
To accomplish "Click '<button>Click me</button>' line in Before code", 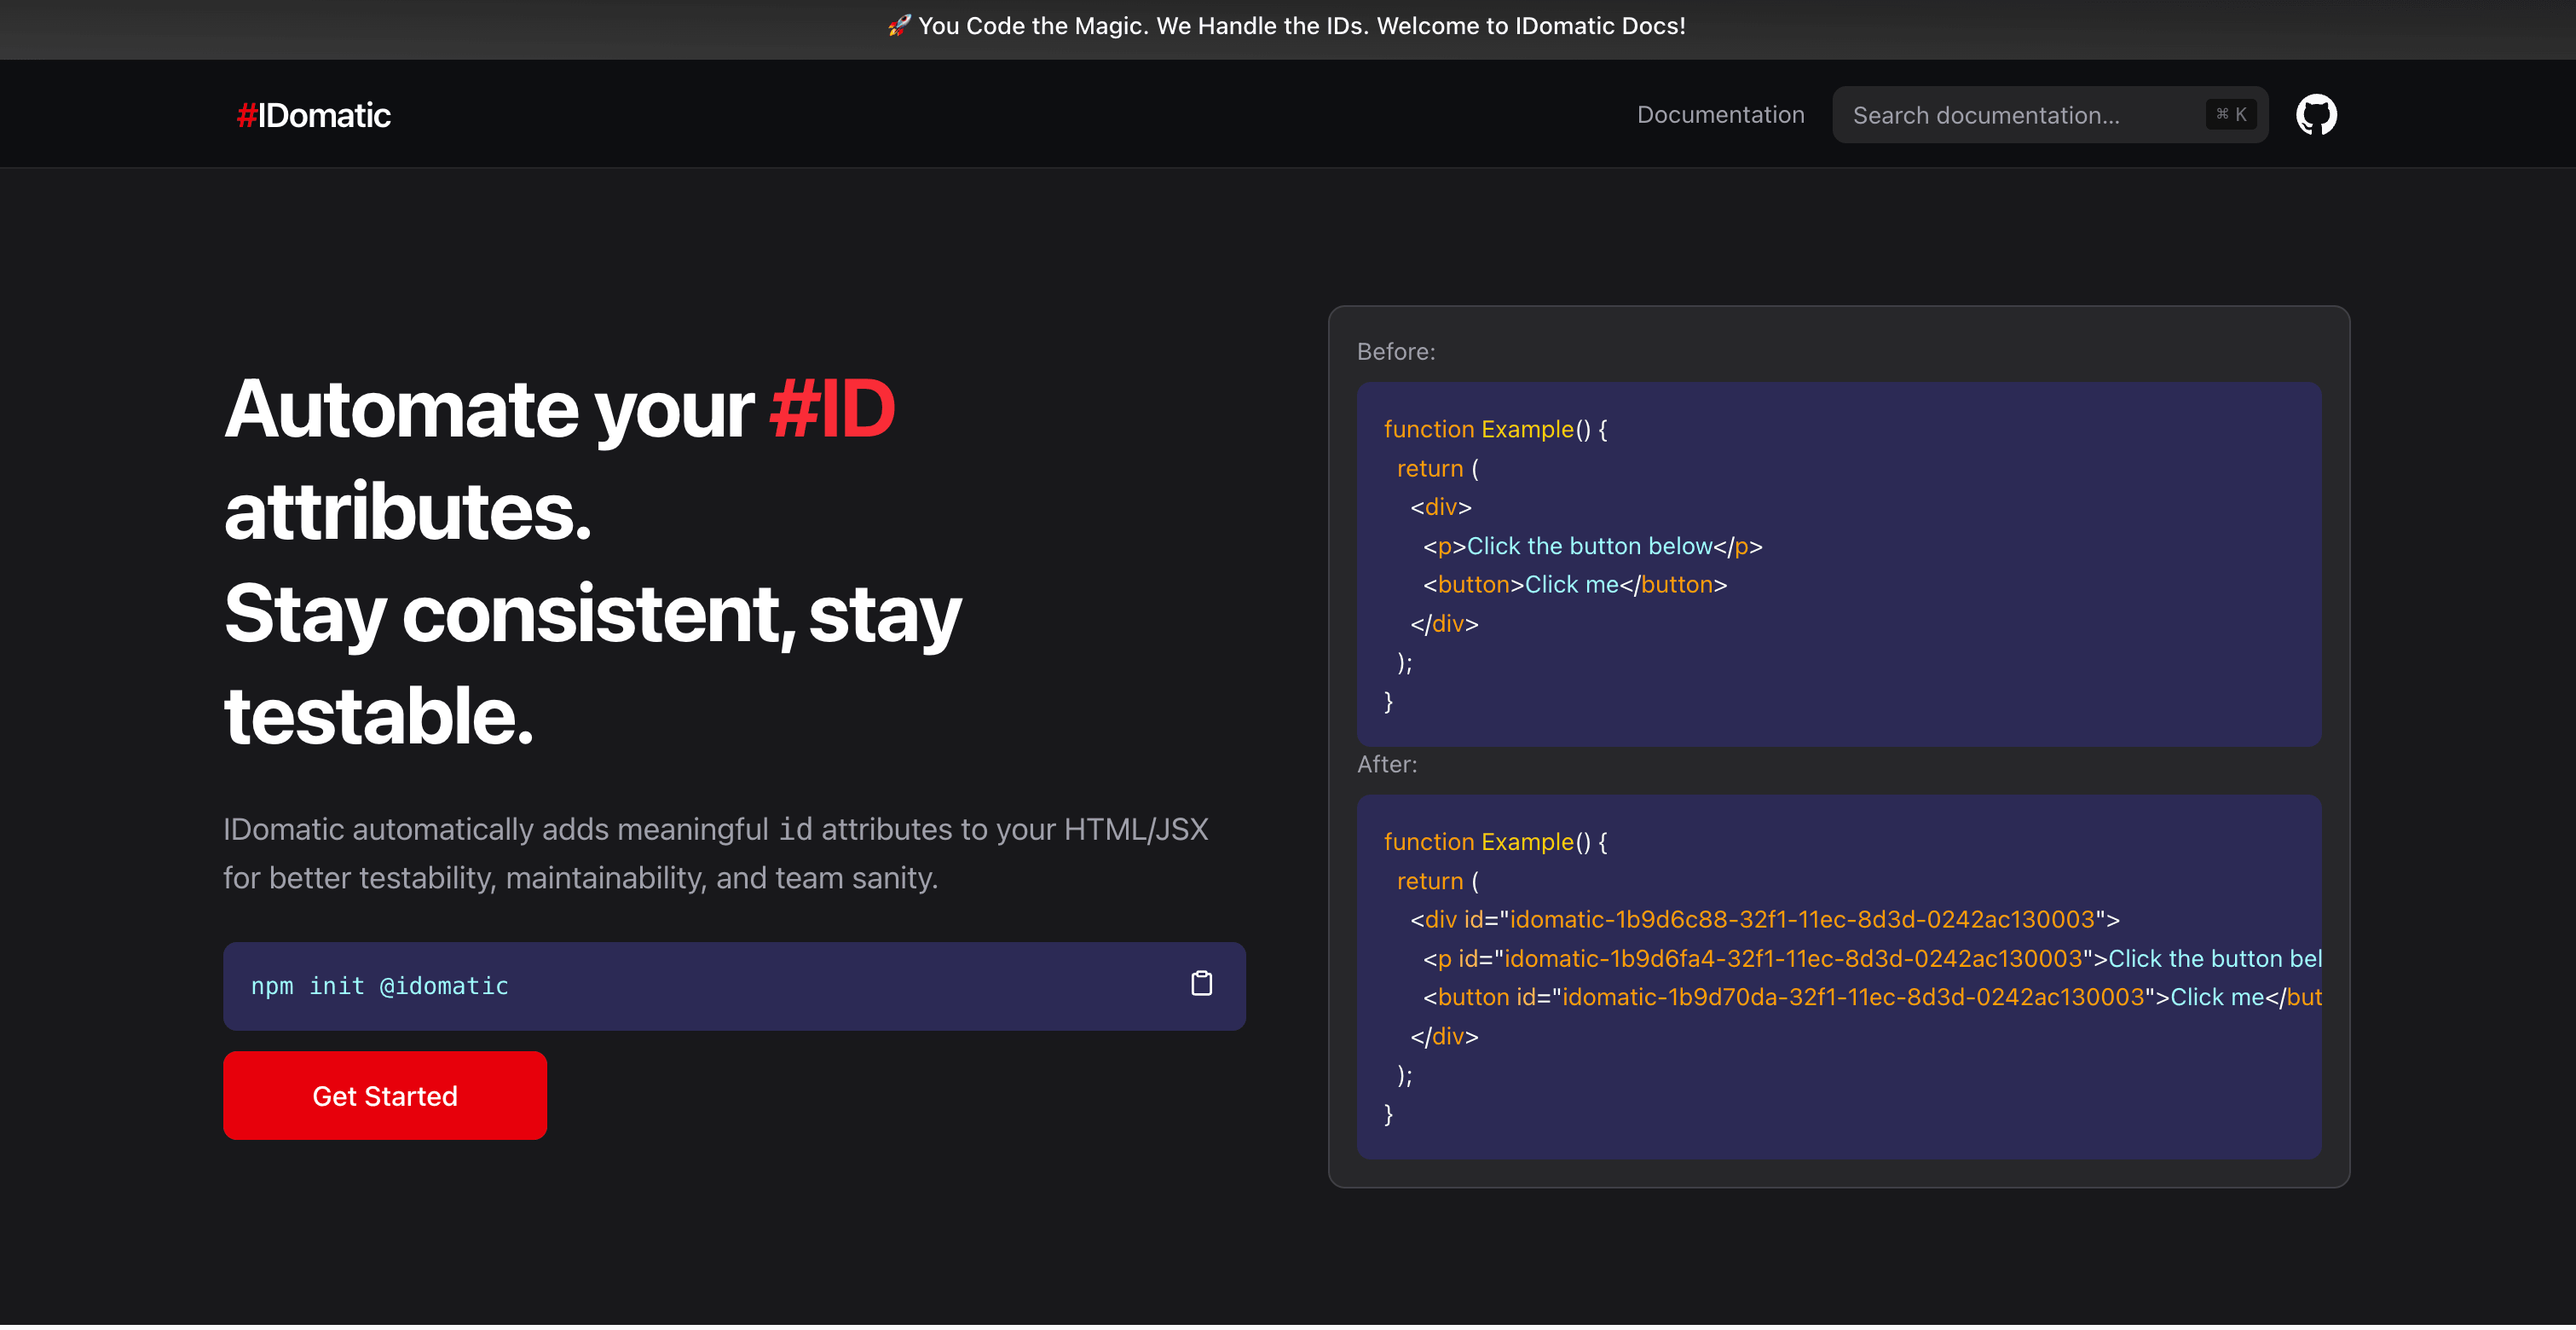I will coord(1574,586).
